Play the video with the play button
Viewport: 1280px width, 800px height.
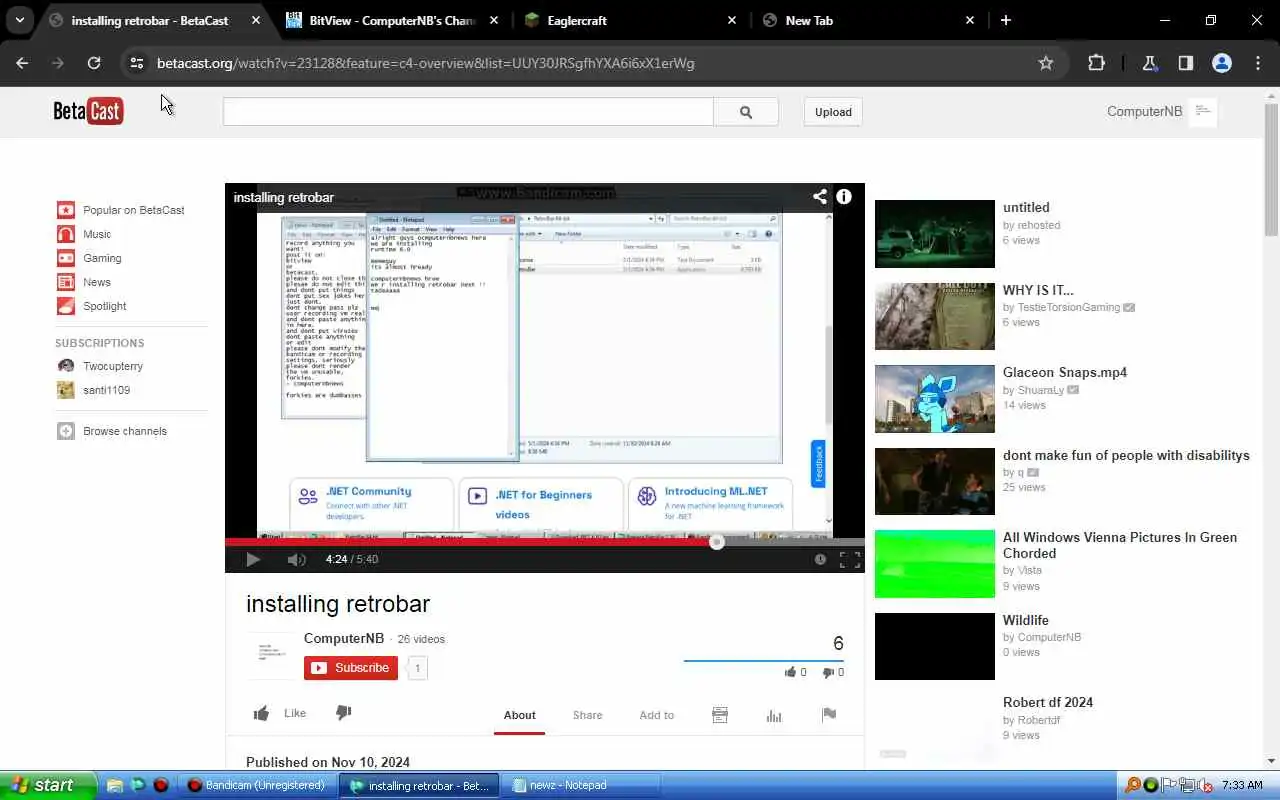click(252, 559)
